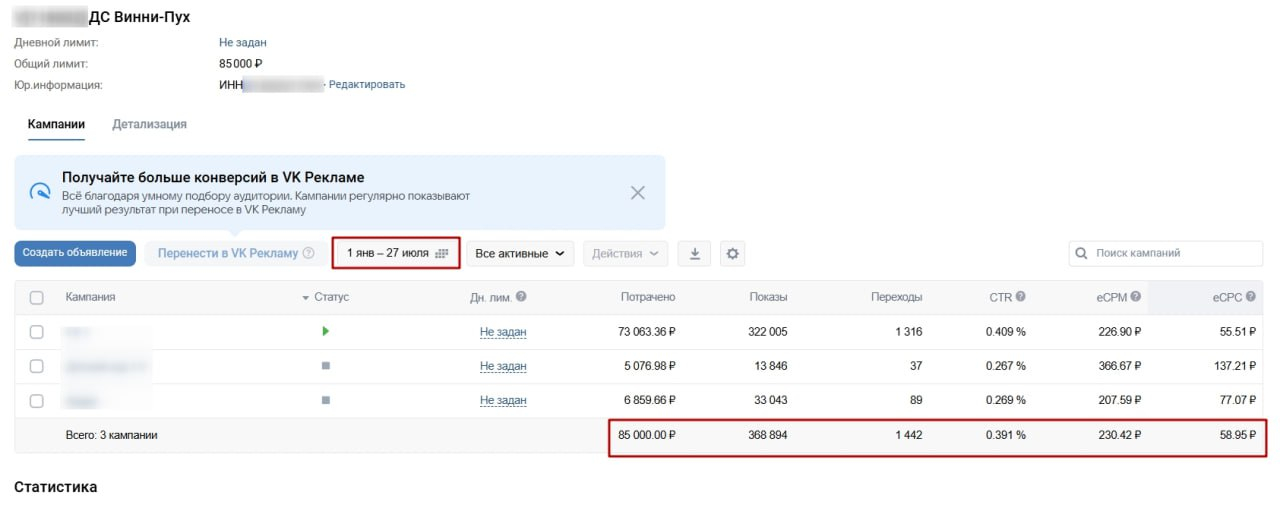1280x508 pixels.
Task: Click the stopped status icon of second campaign
Action: [x=325, y=366]
